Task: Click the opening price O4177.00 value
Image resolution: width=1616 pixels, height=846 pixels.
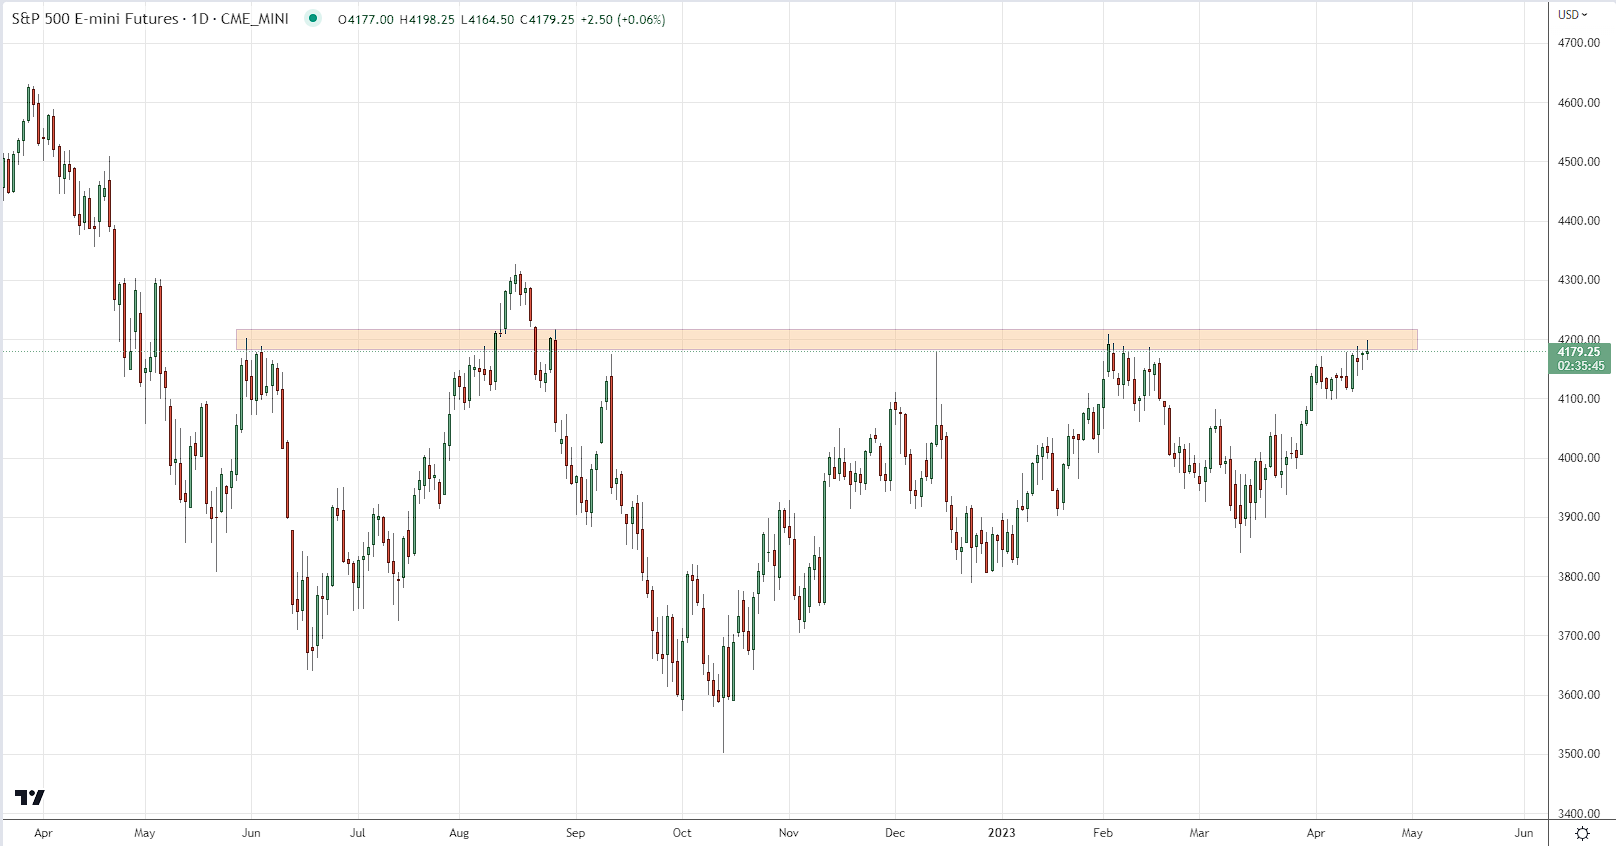Action: [x=366, y=20]
